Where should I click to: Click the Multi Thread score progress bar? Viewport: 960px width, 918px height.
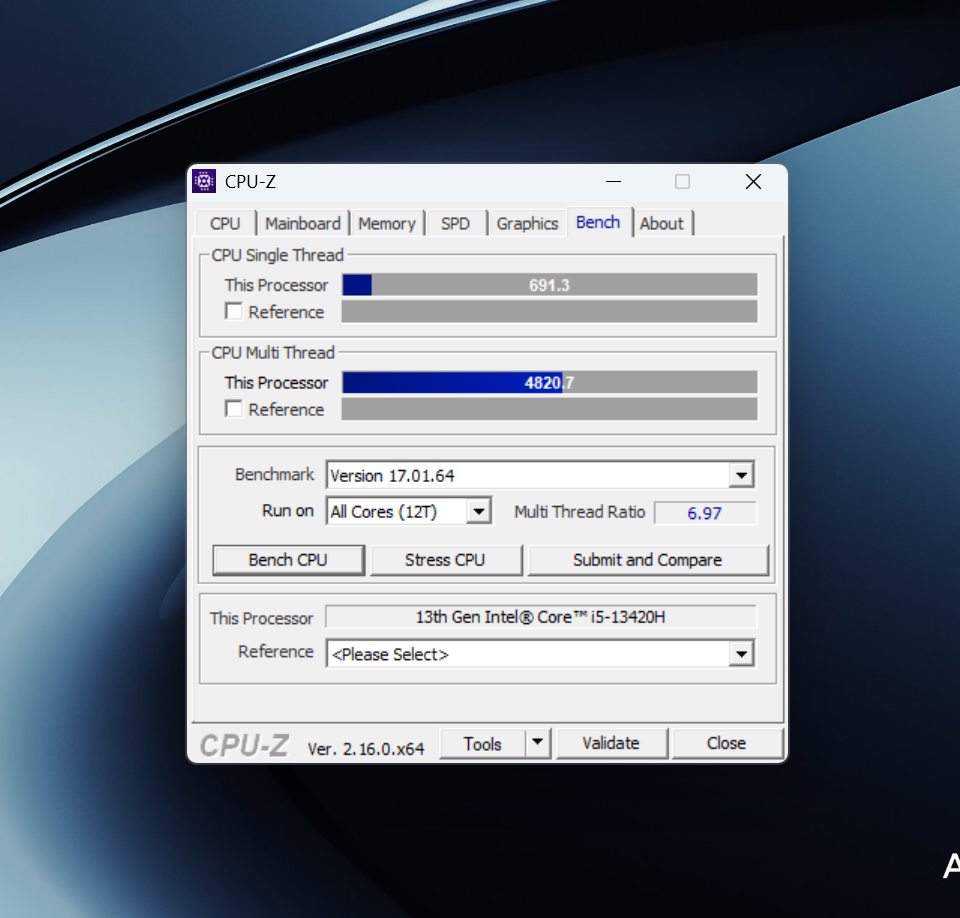(549, 383)
